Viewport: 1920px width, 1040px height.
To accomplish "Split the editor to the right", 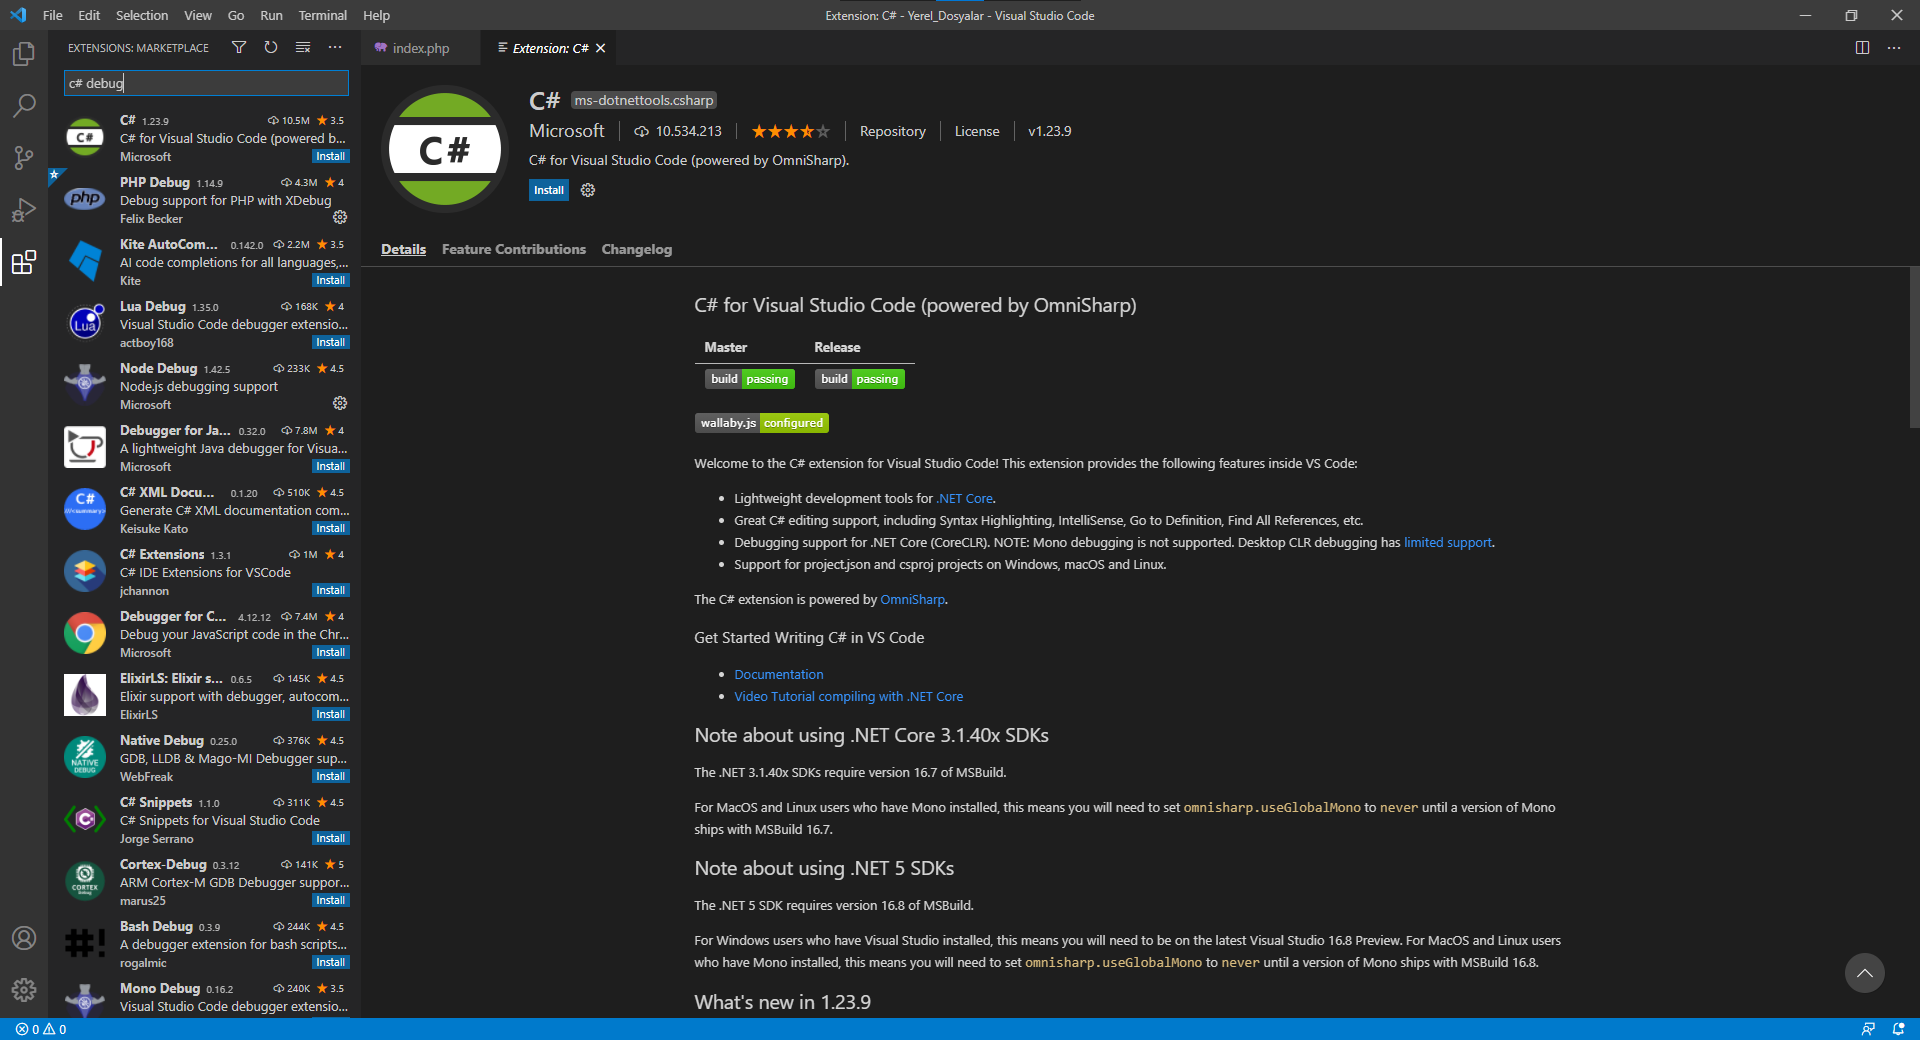I will pyautogui.click(x=1862, y=48).
